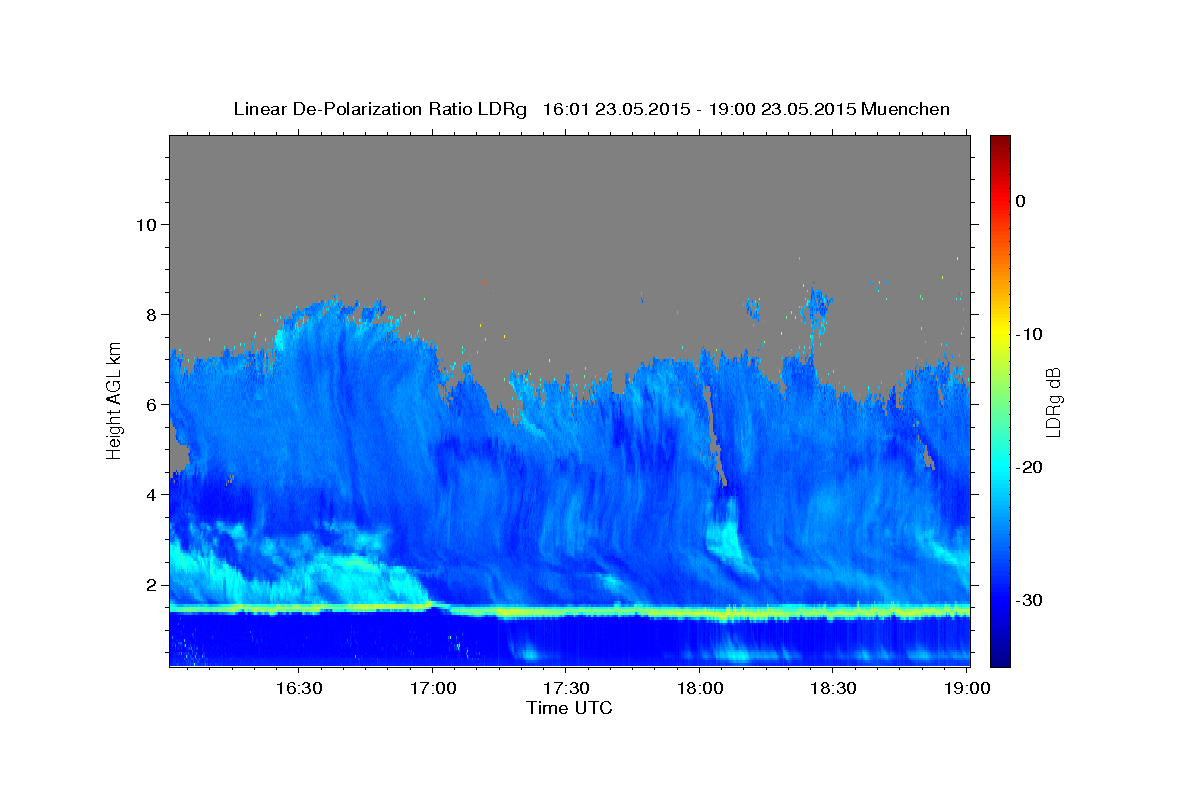This screenshot has height=800, width=1200.
Task: Click the height tick label 6
Action: tap(150, 404)
